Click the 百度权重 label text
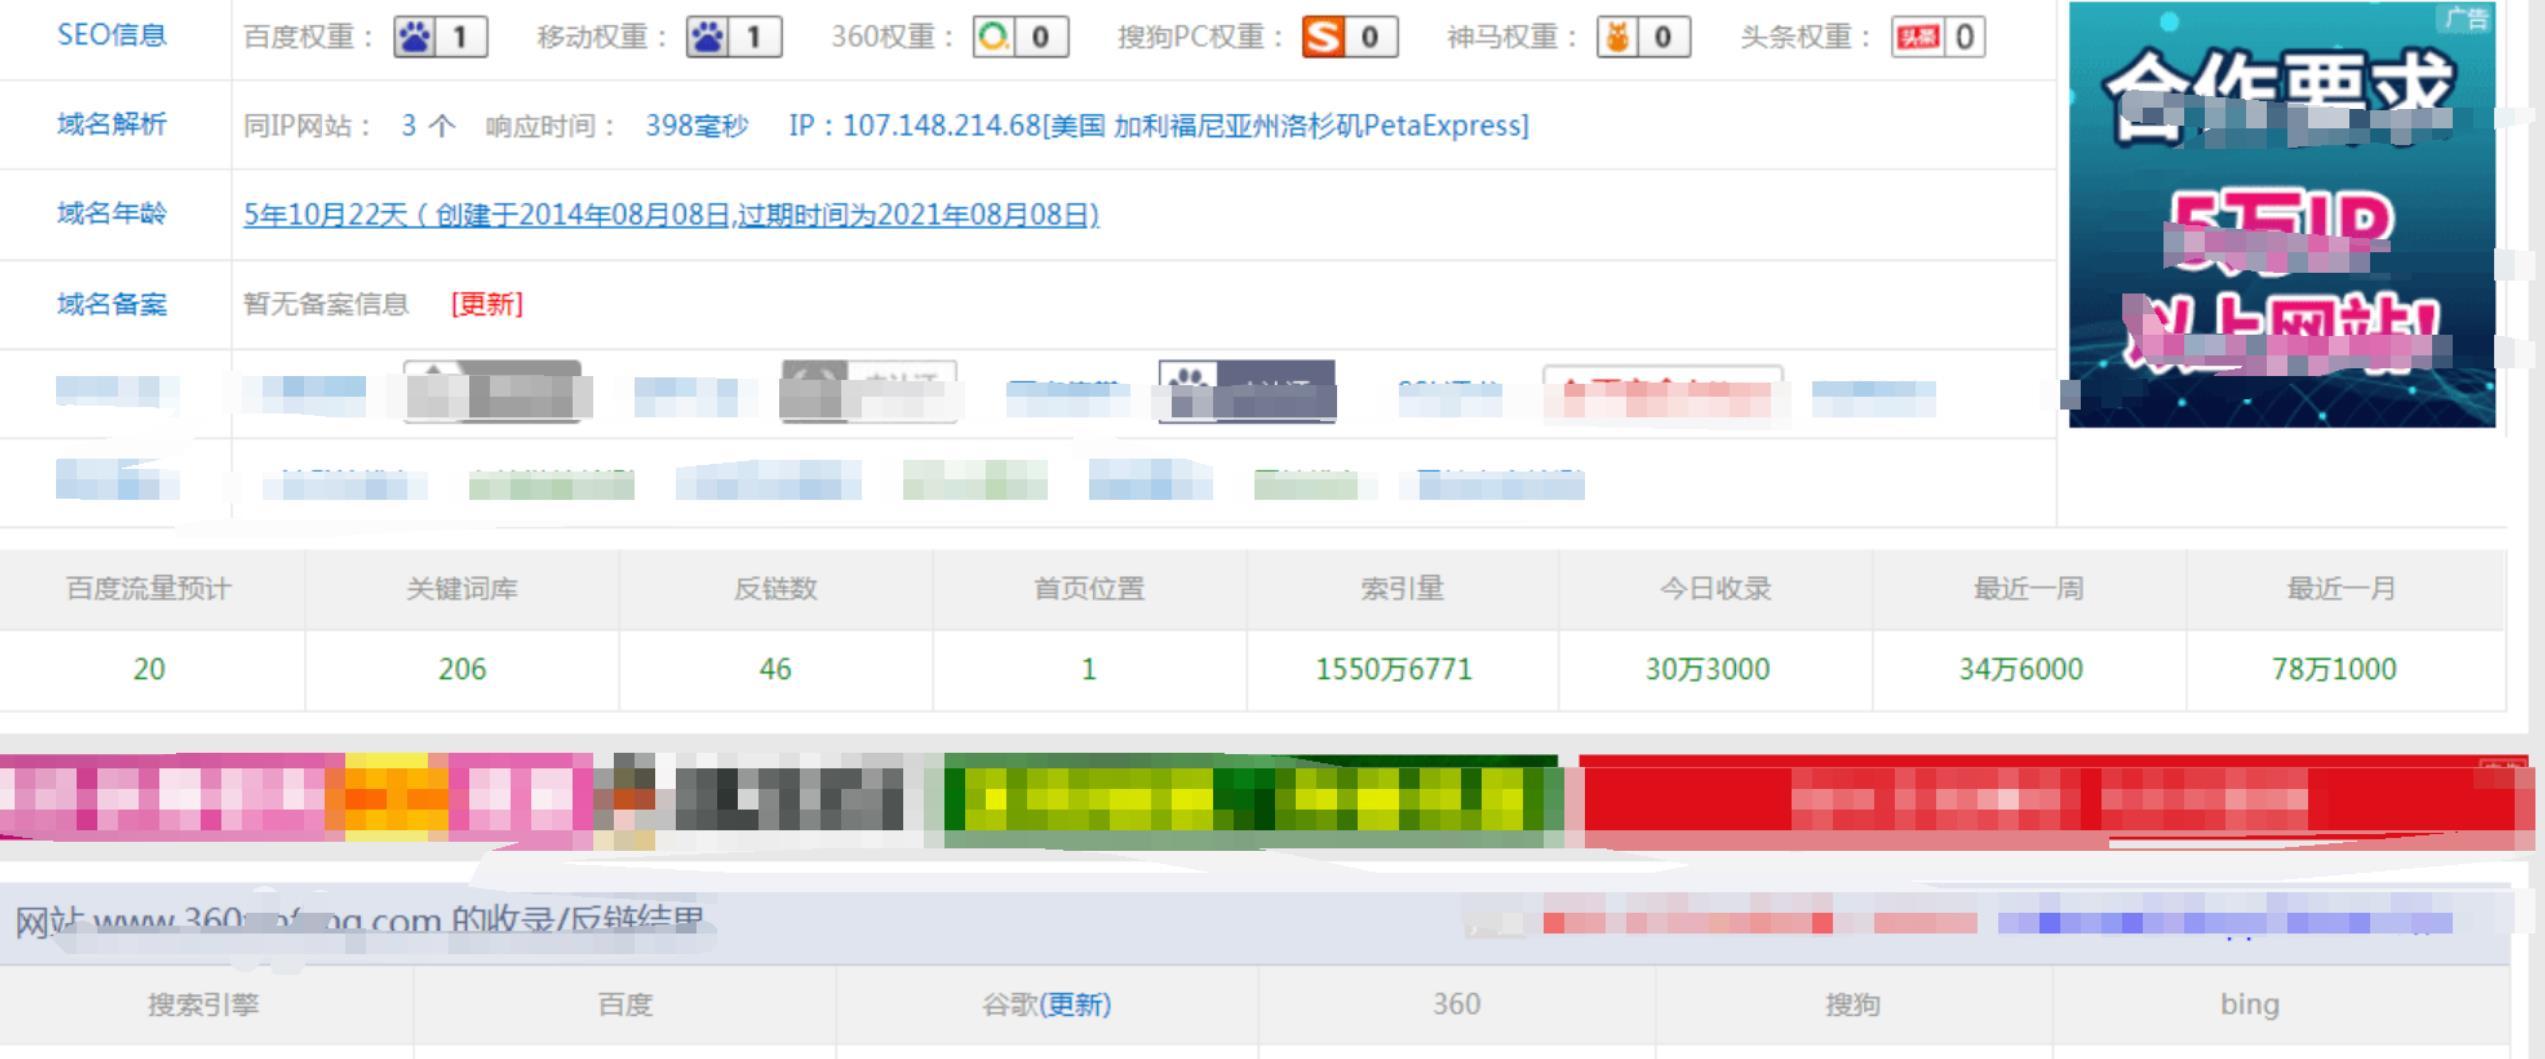This screenshot has height=1059, width=2545. [308, 37]
